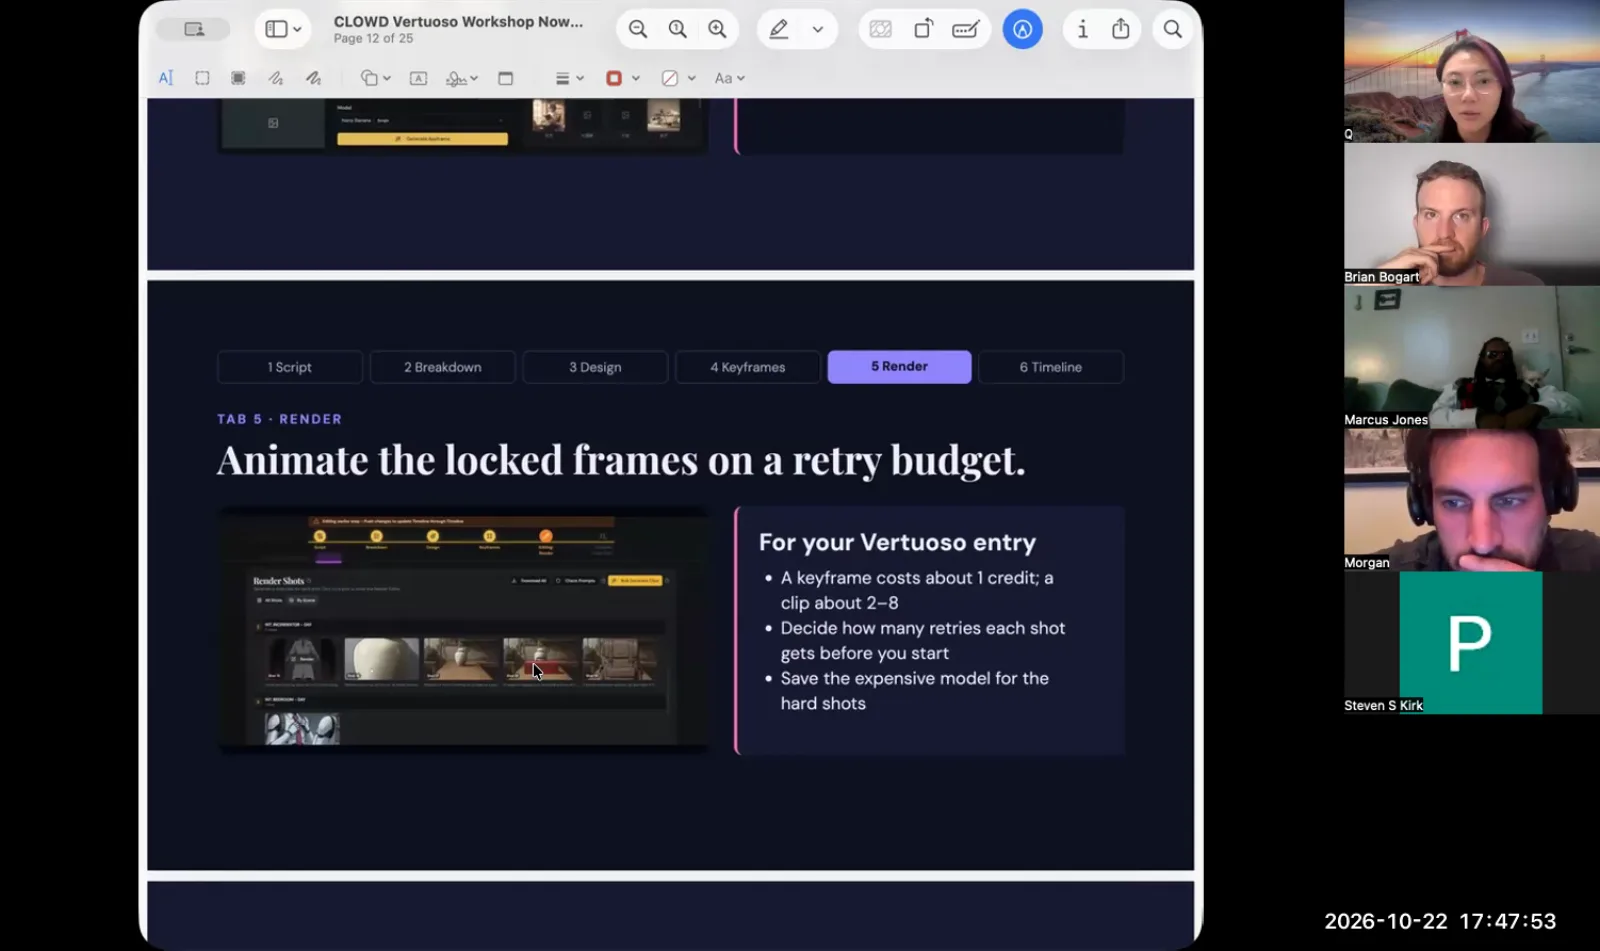Click the Brian Bogart video tile
The height and width of the screenshot is (951, 1600).
[1471, 214]
